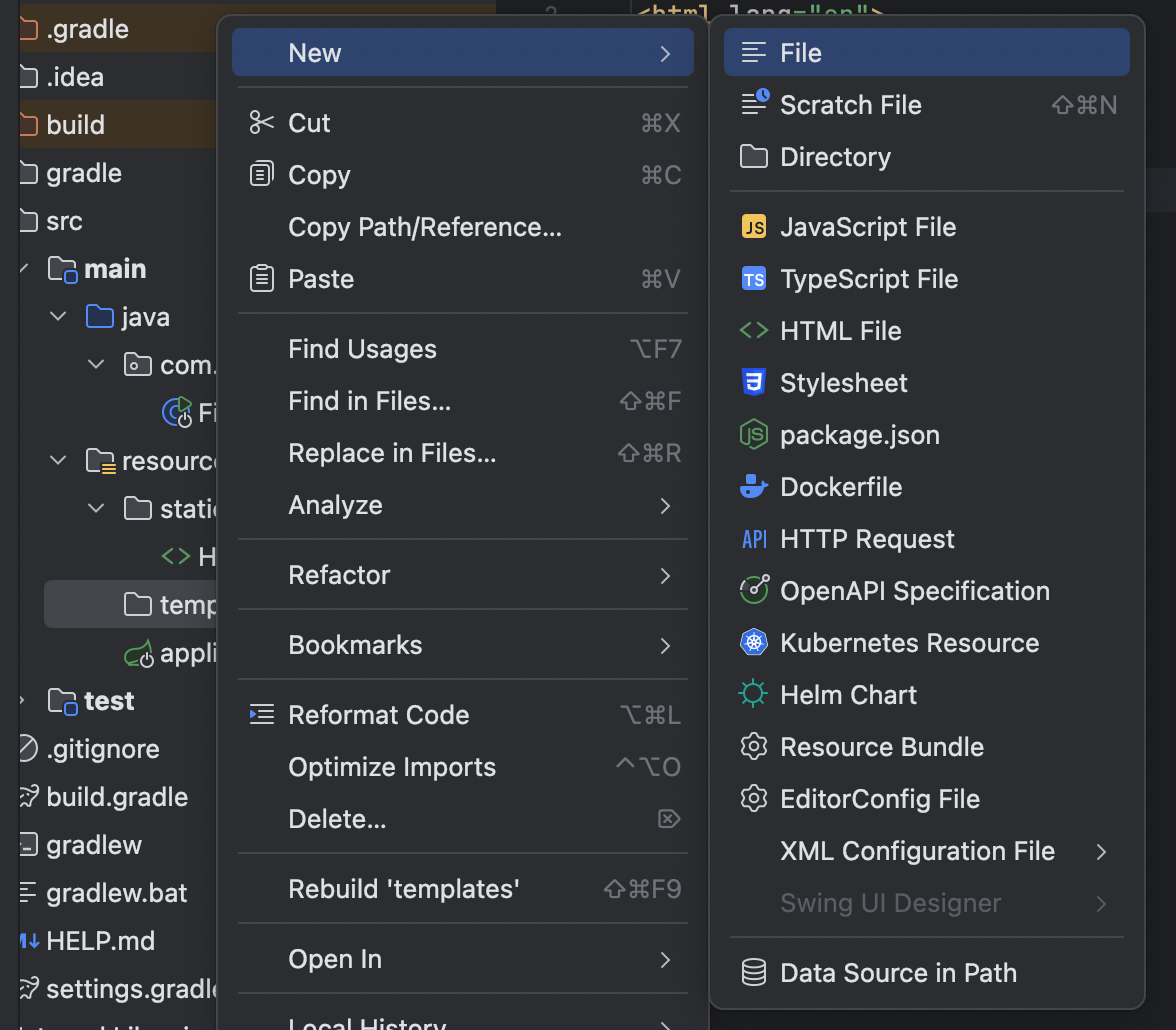Collapse the com package chevron
1176x1030 pixels.
96,365
